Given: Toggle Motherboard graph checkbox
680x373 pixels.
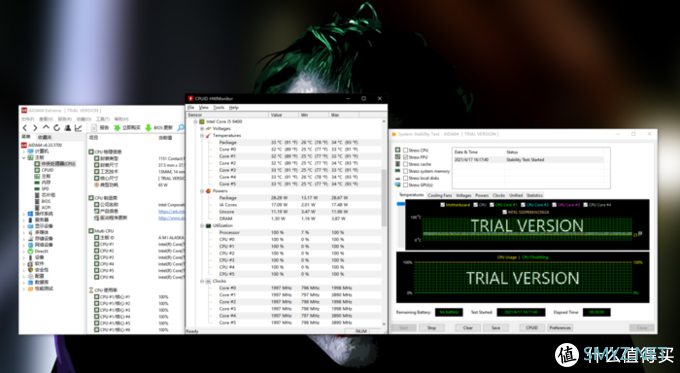Looking at the screenshot, I should (x=442, y=205).
